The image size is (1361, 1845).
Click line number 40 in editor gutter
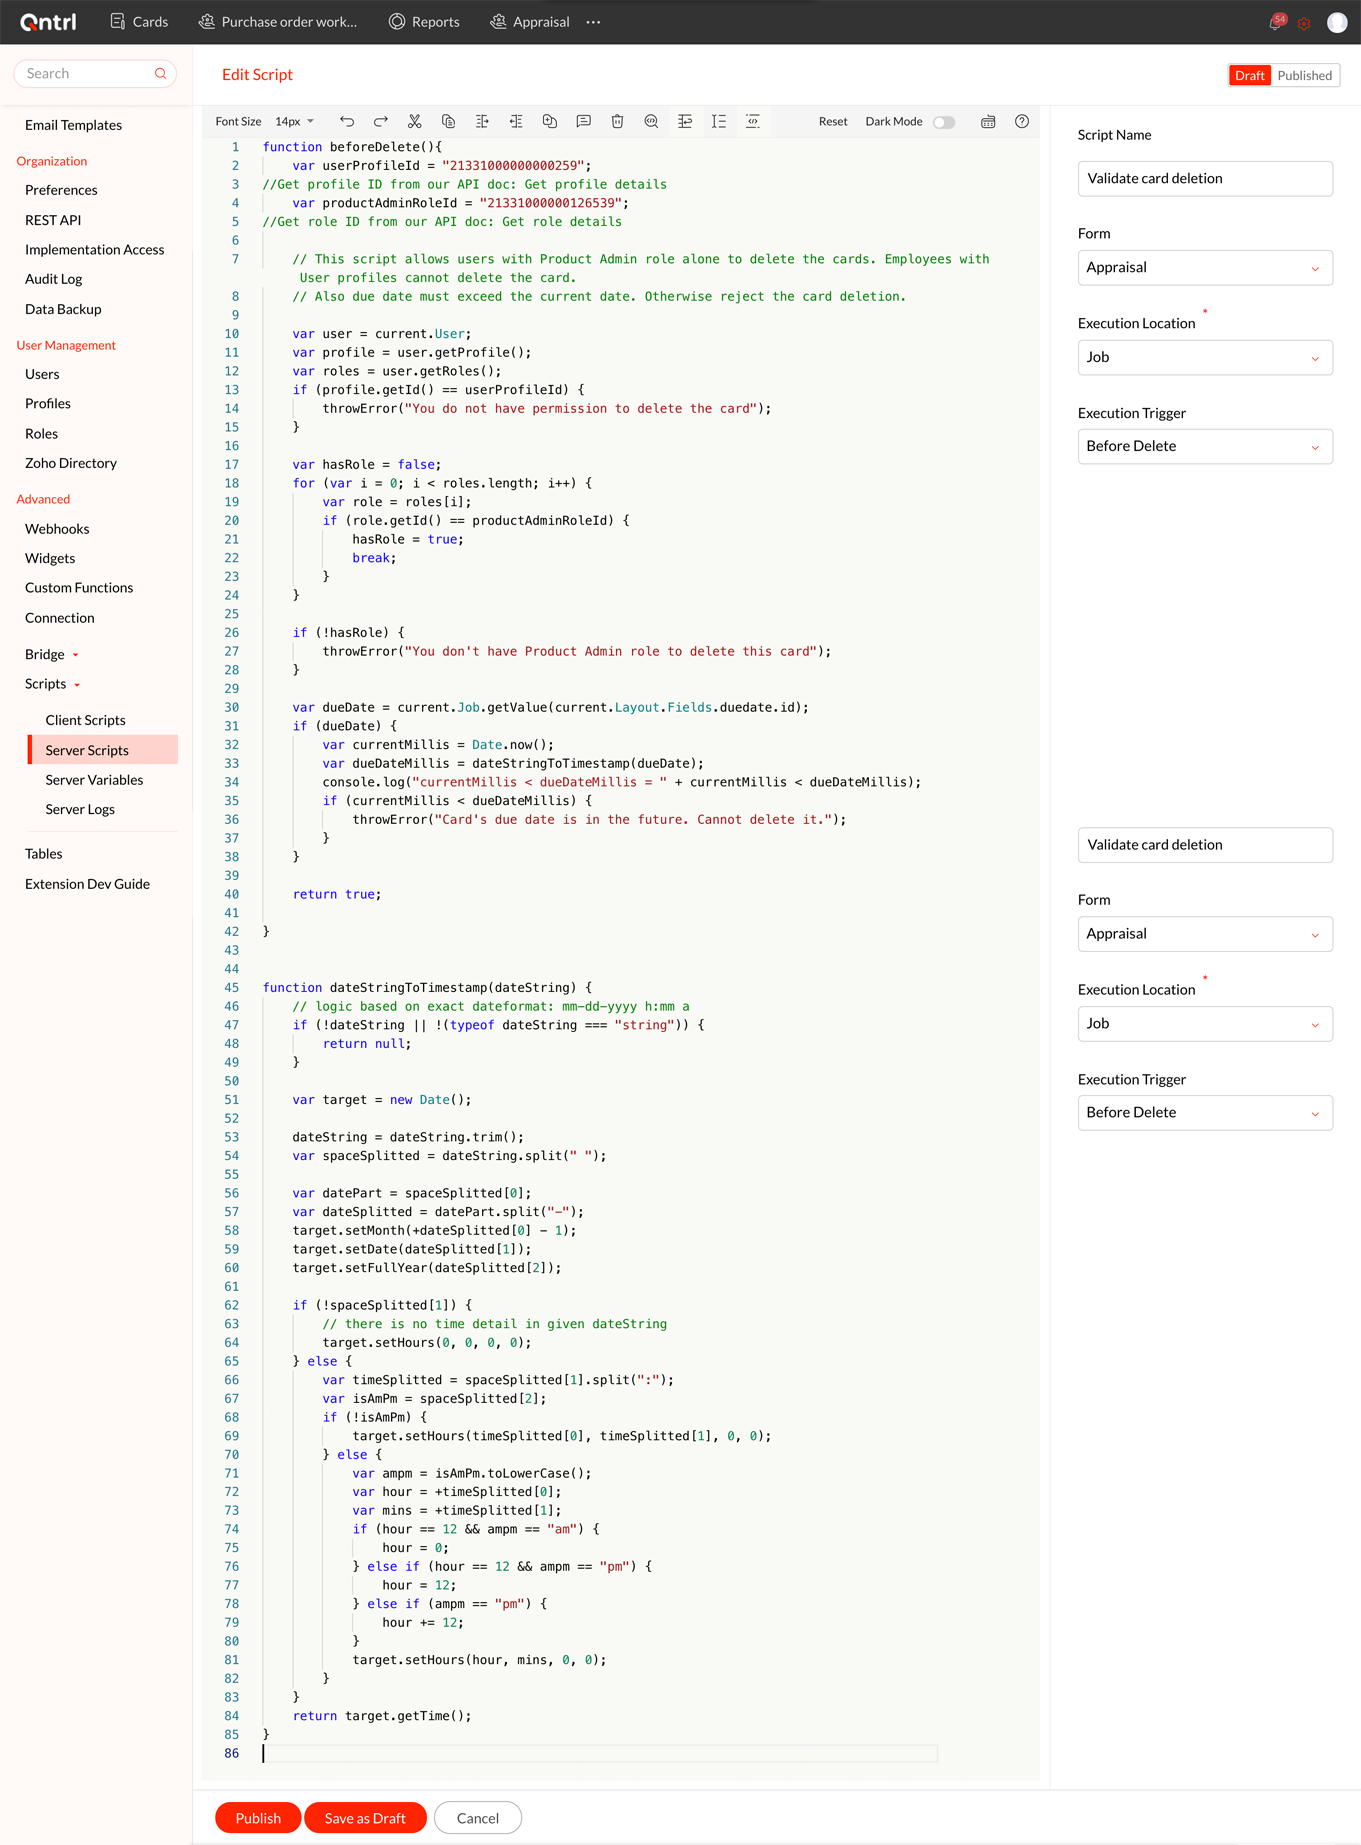point(232,894)
